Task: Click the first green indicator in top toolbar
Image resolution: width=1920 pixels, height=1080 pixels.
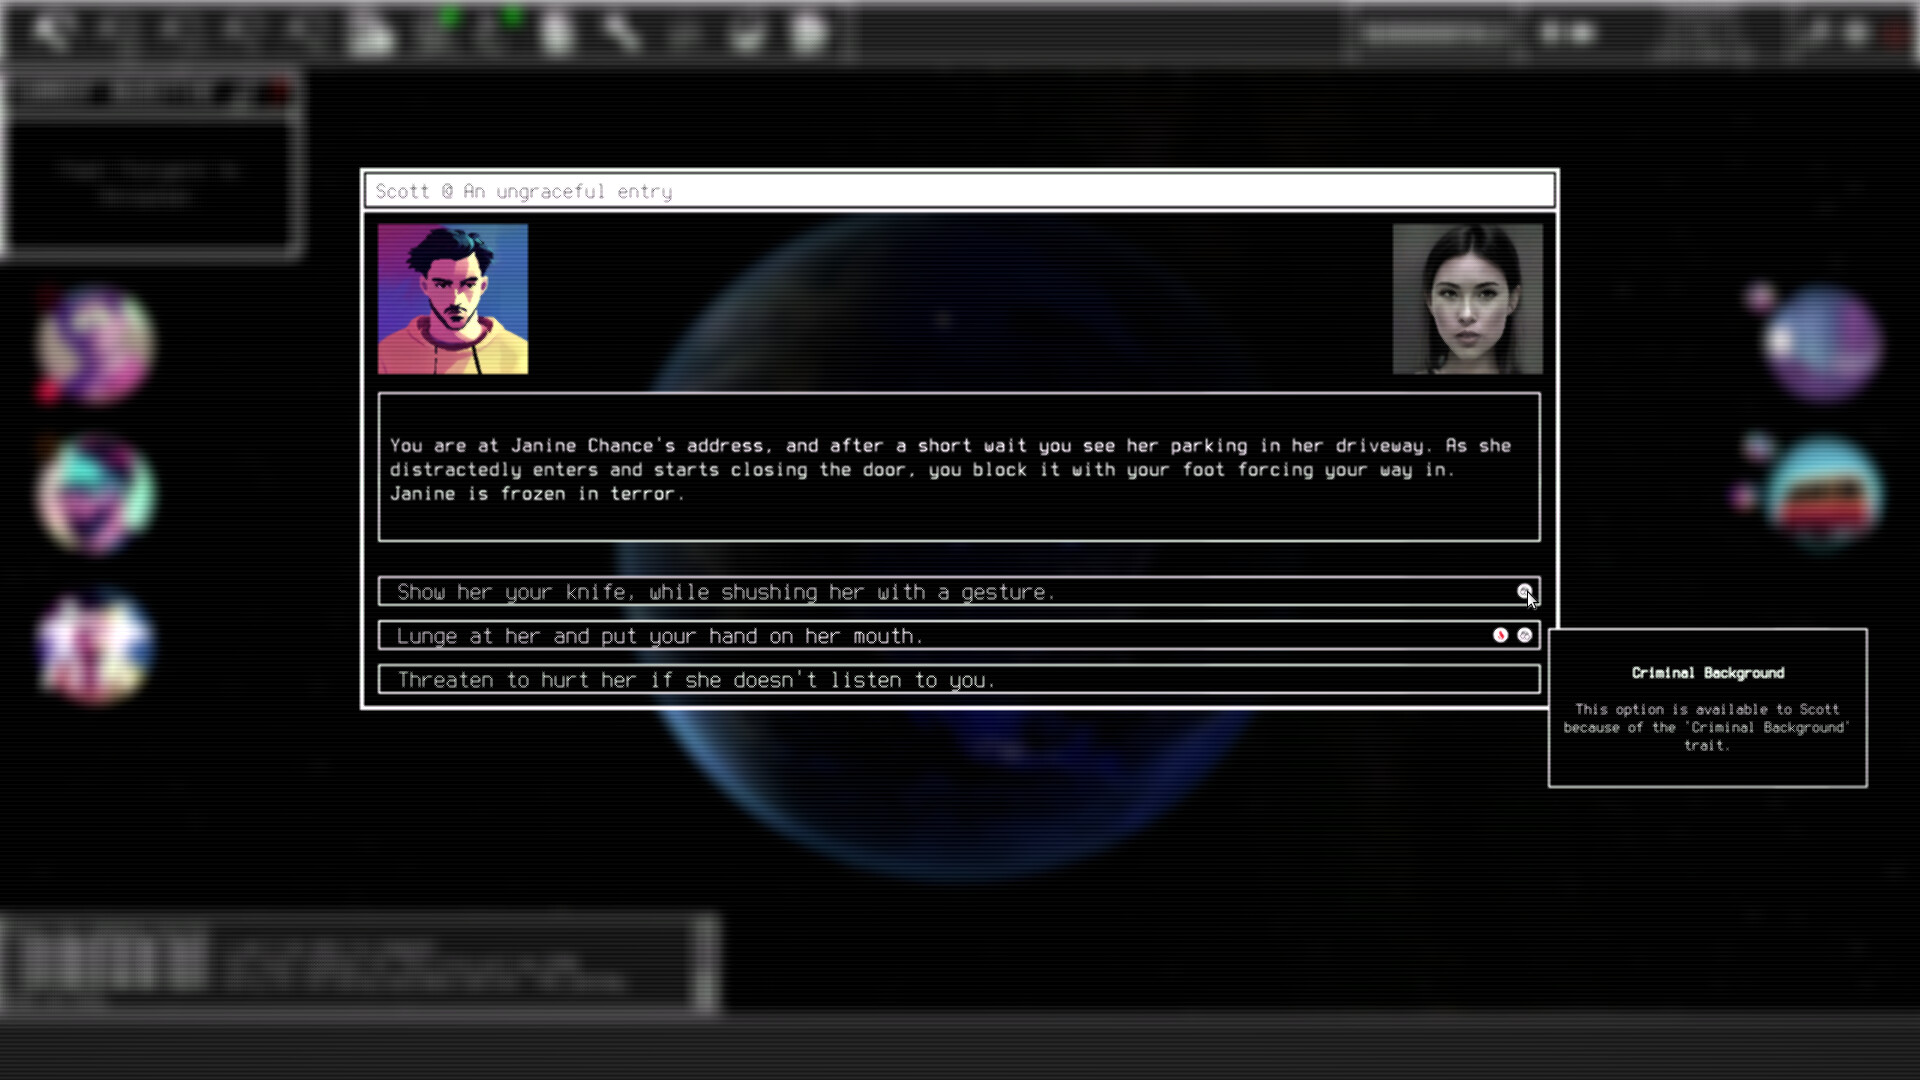Action: (x=449, y=16)
